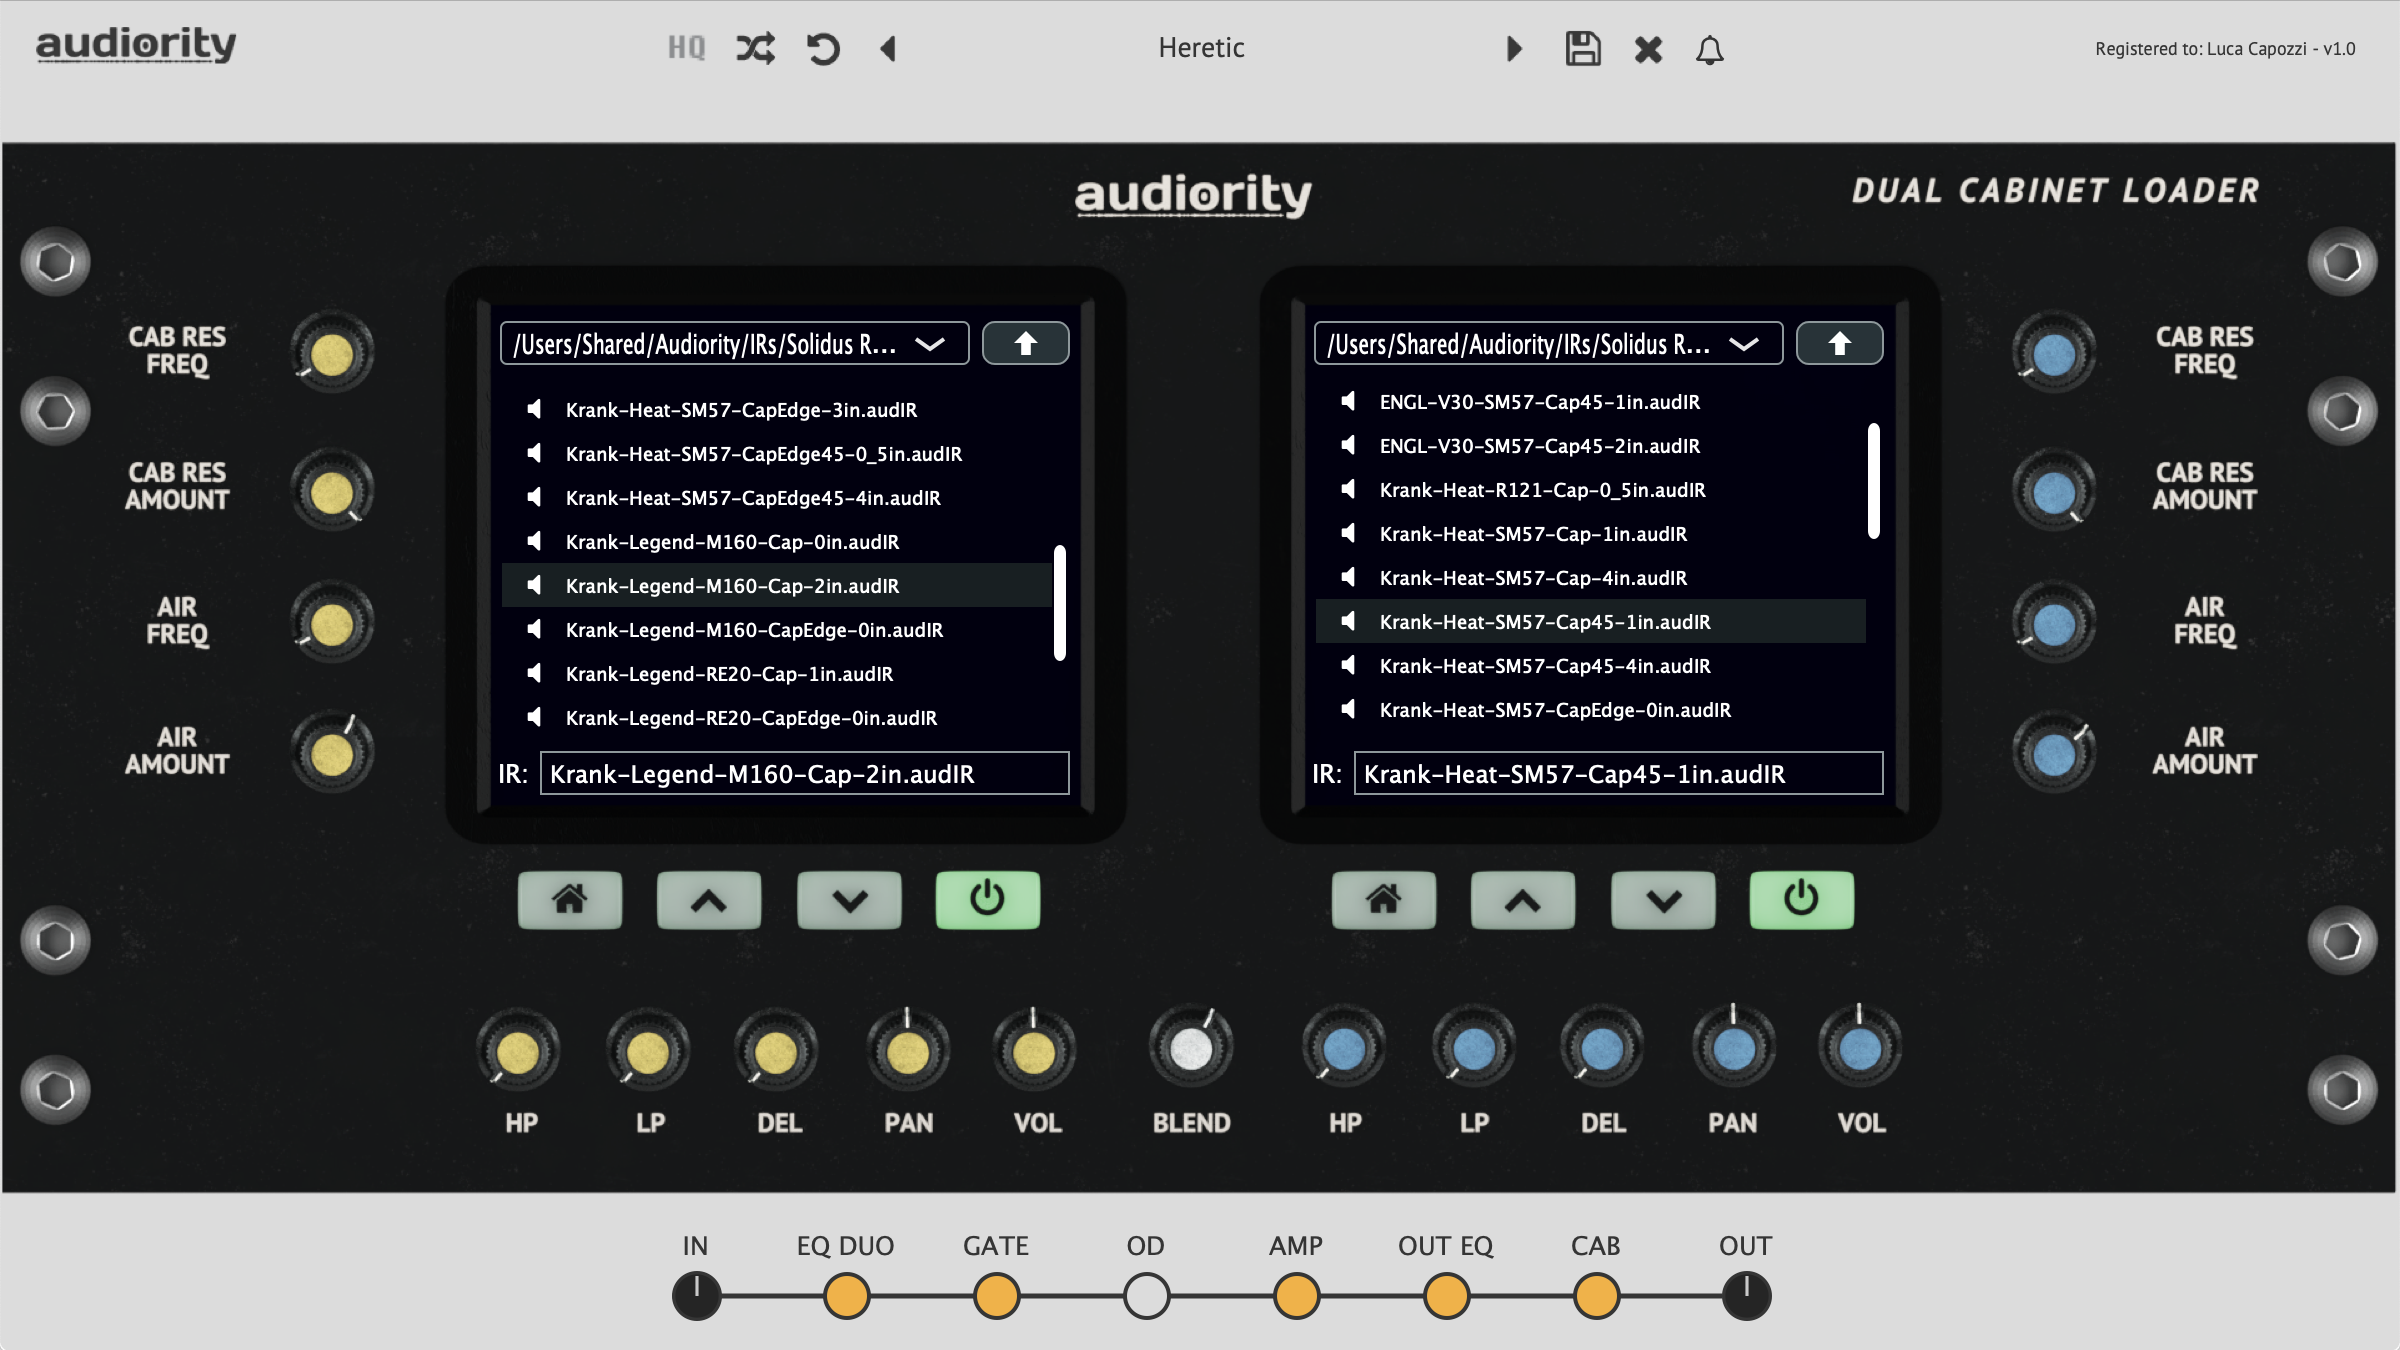Click the randomize (shuffle) icon

pyautogui.click(x=755, y=48)
